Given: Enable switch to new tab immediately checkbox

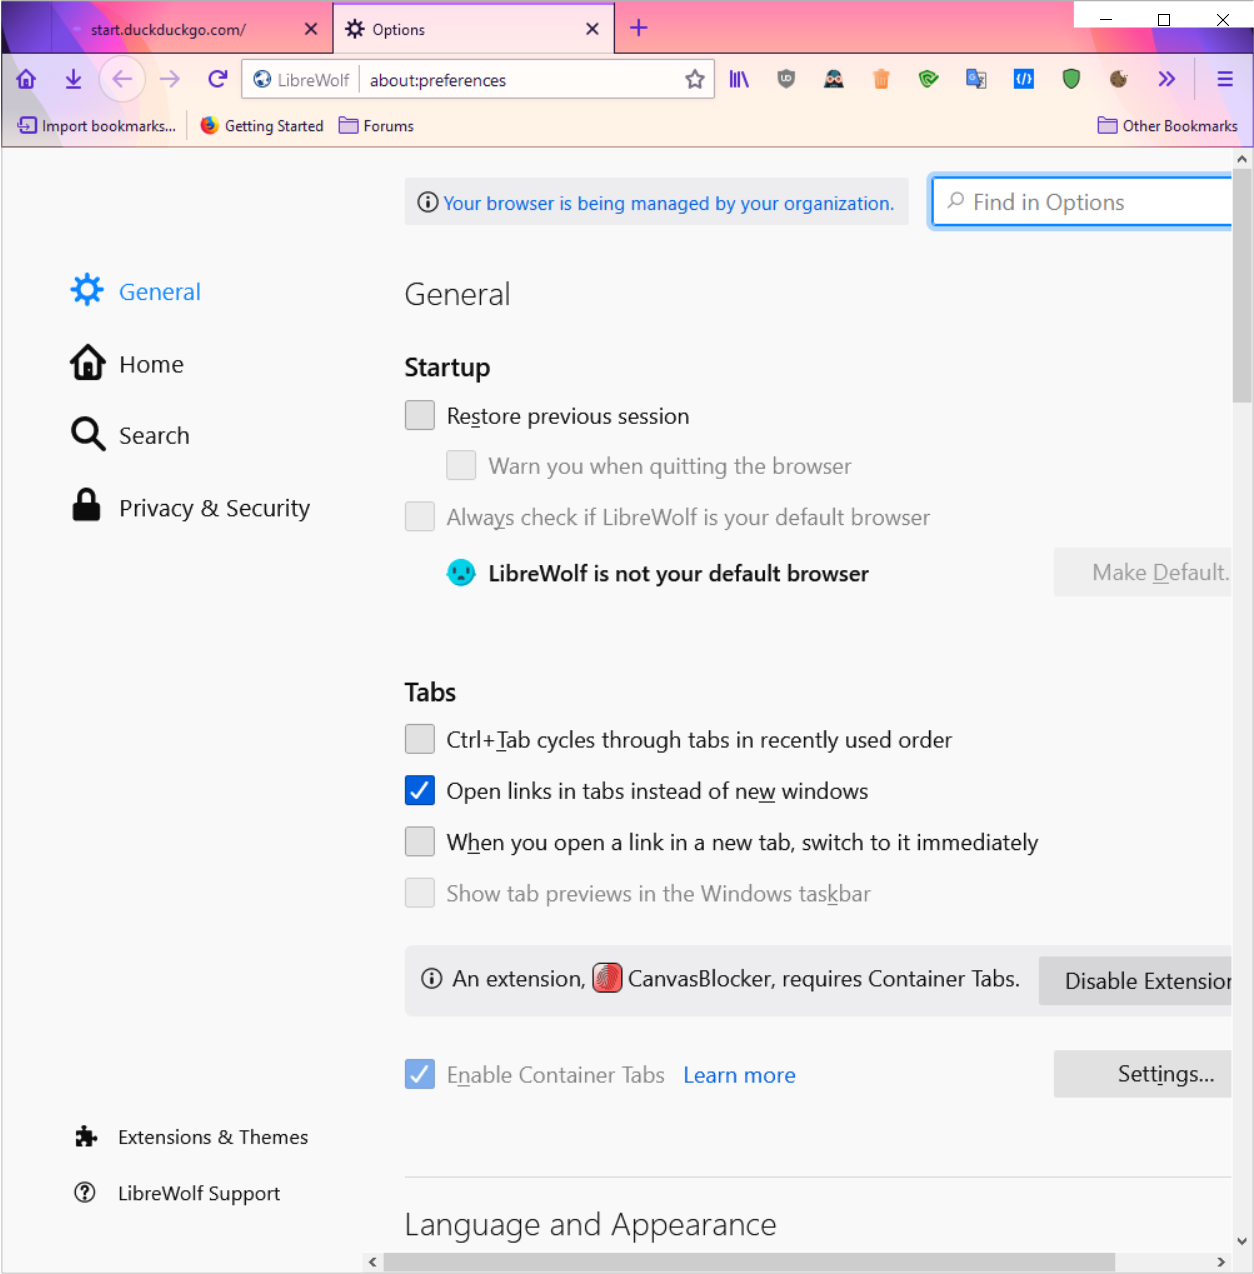Looking at the screenshot, I should 420,842.
